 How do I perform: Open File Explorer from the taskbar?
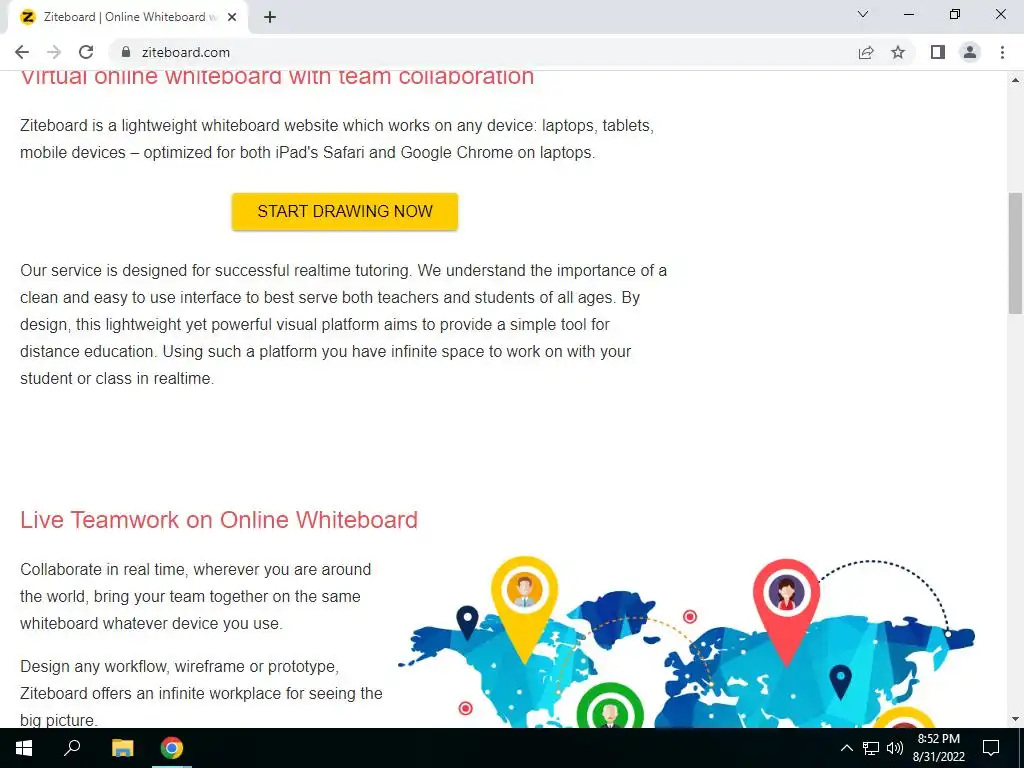122,748
